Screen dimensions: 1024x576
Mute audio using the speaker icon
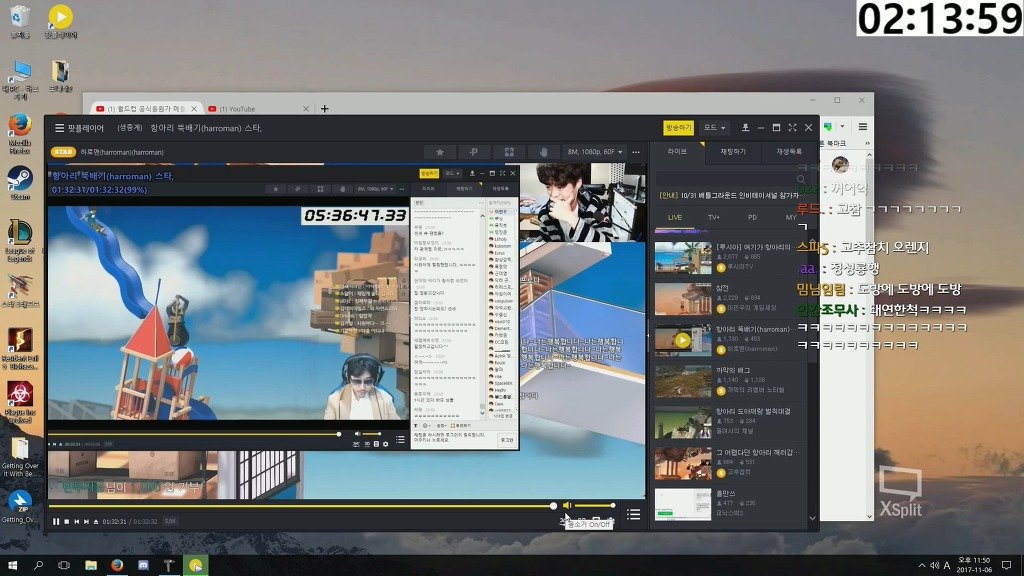(x=567, y=505)
